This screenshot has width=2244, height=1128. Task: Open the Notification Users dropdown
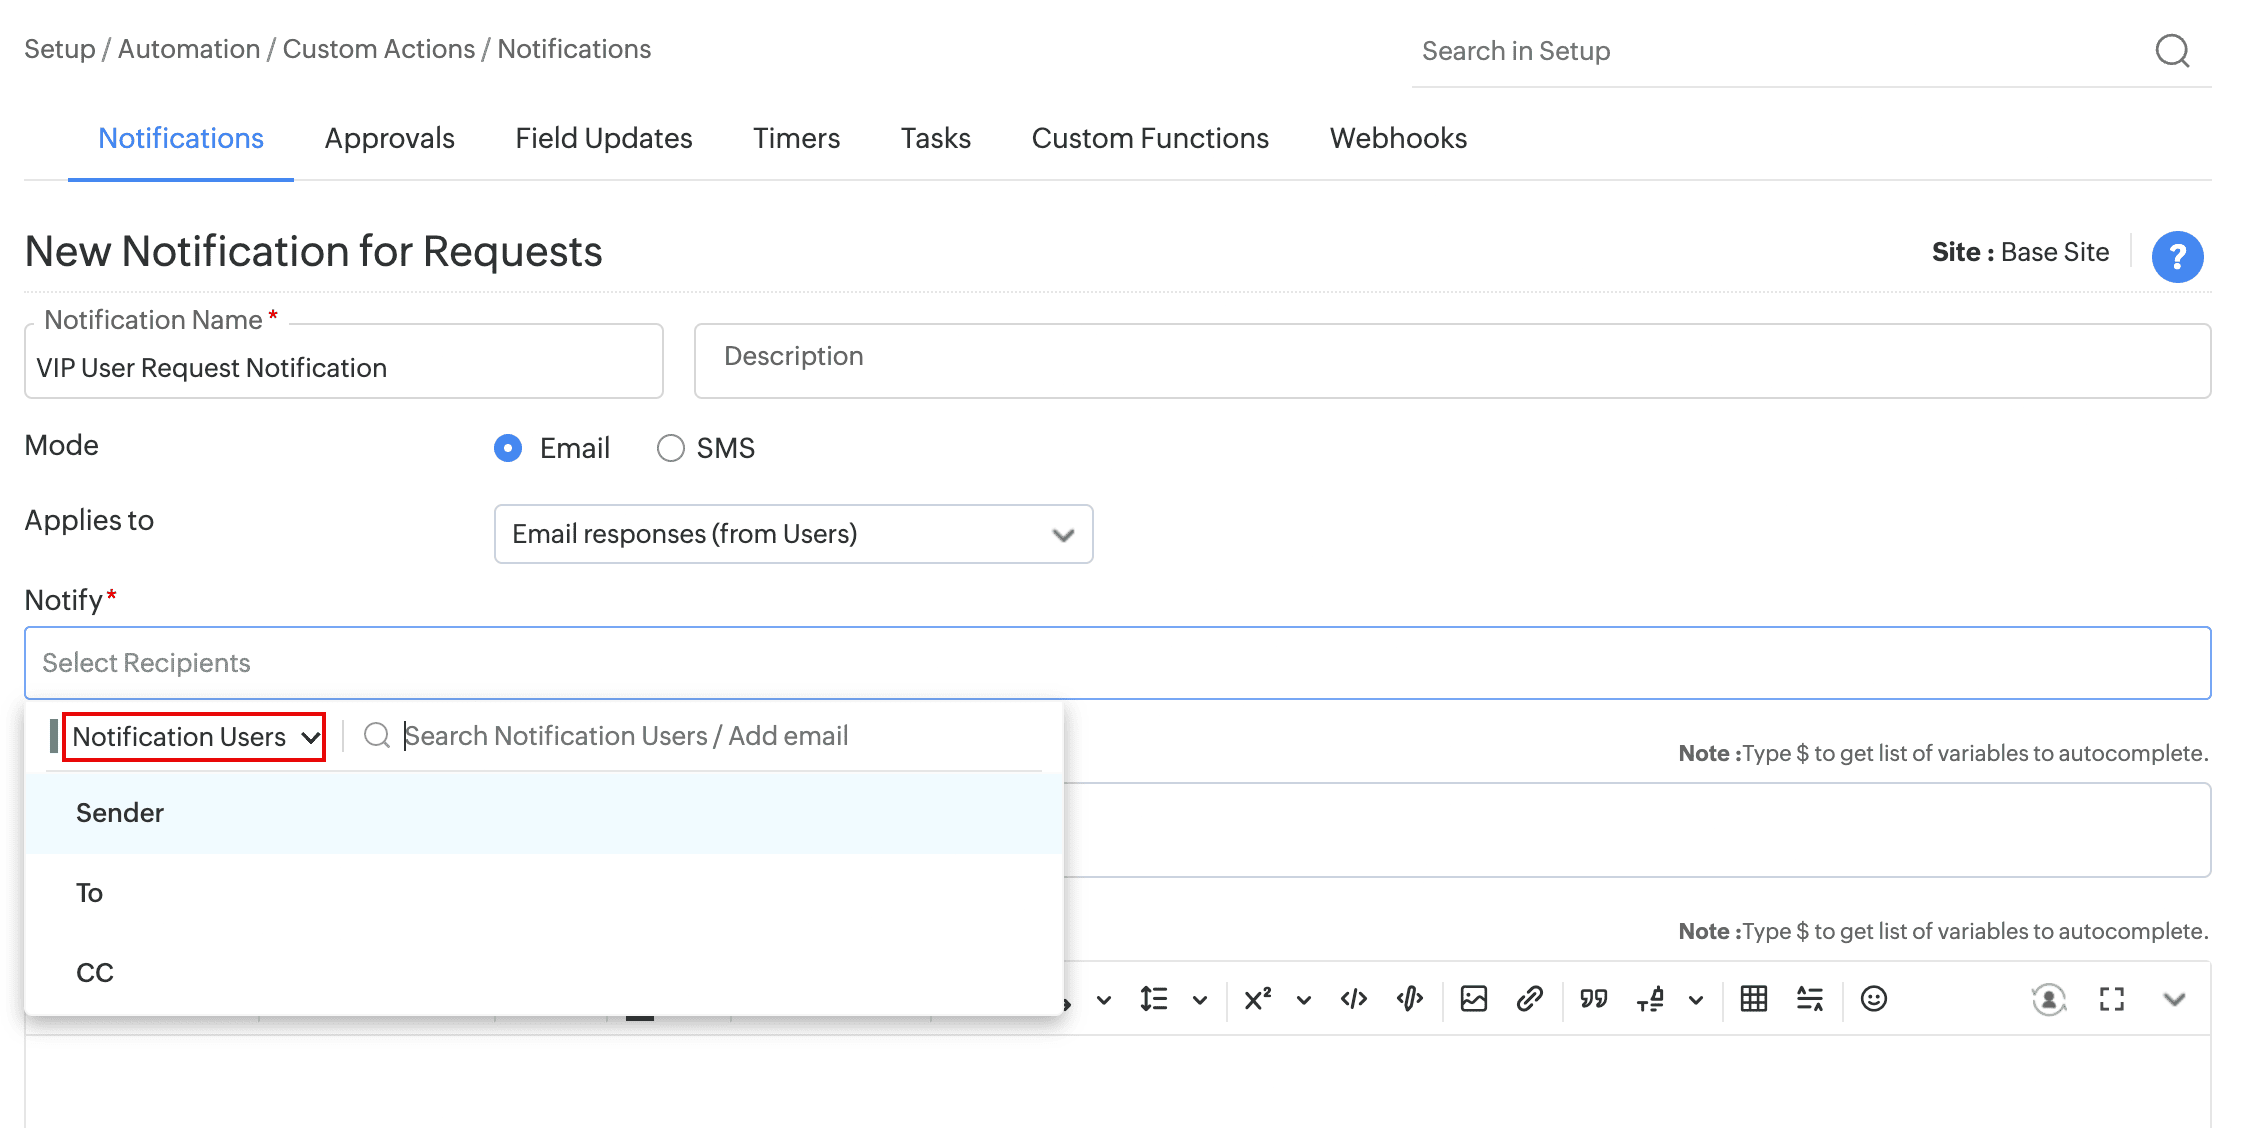194,737
